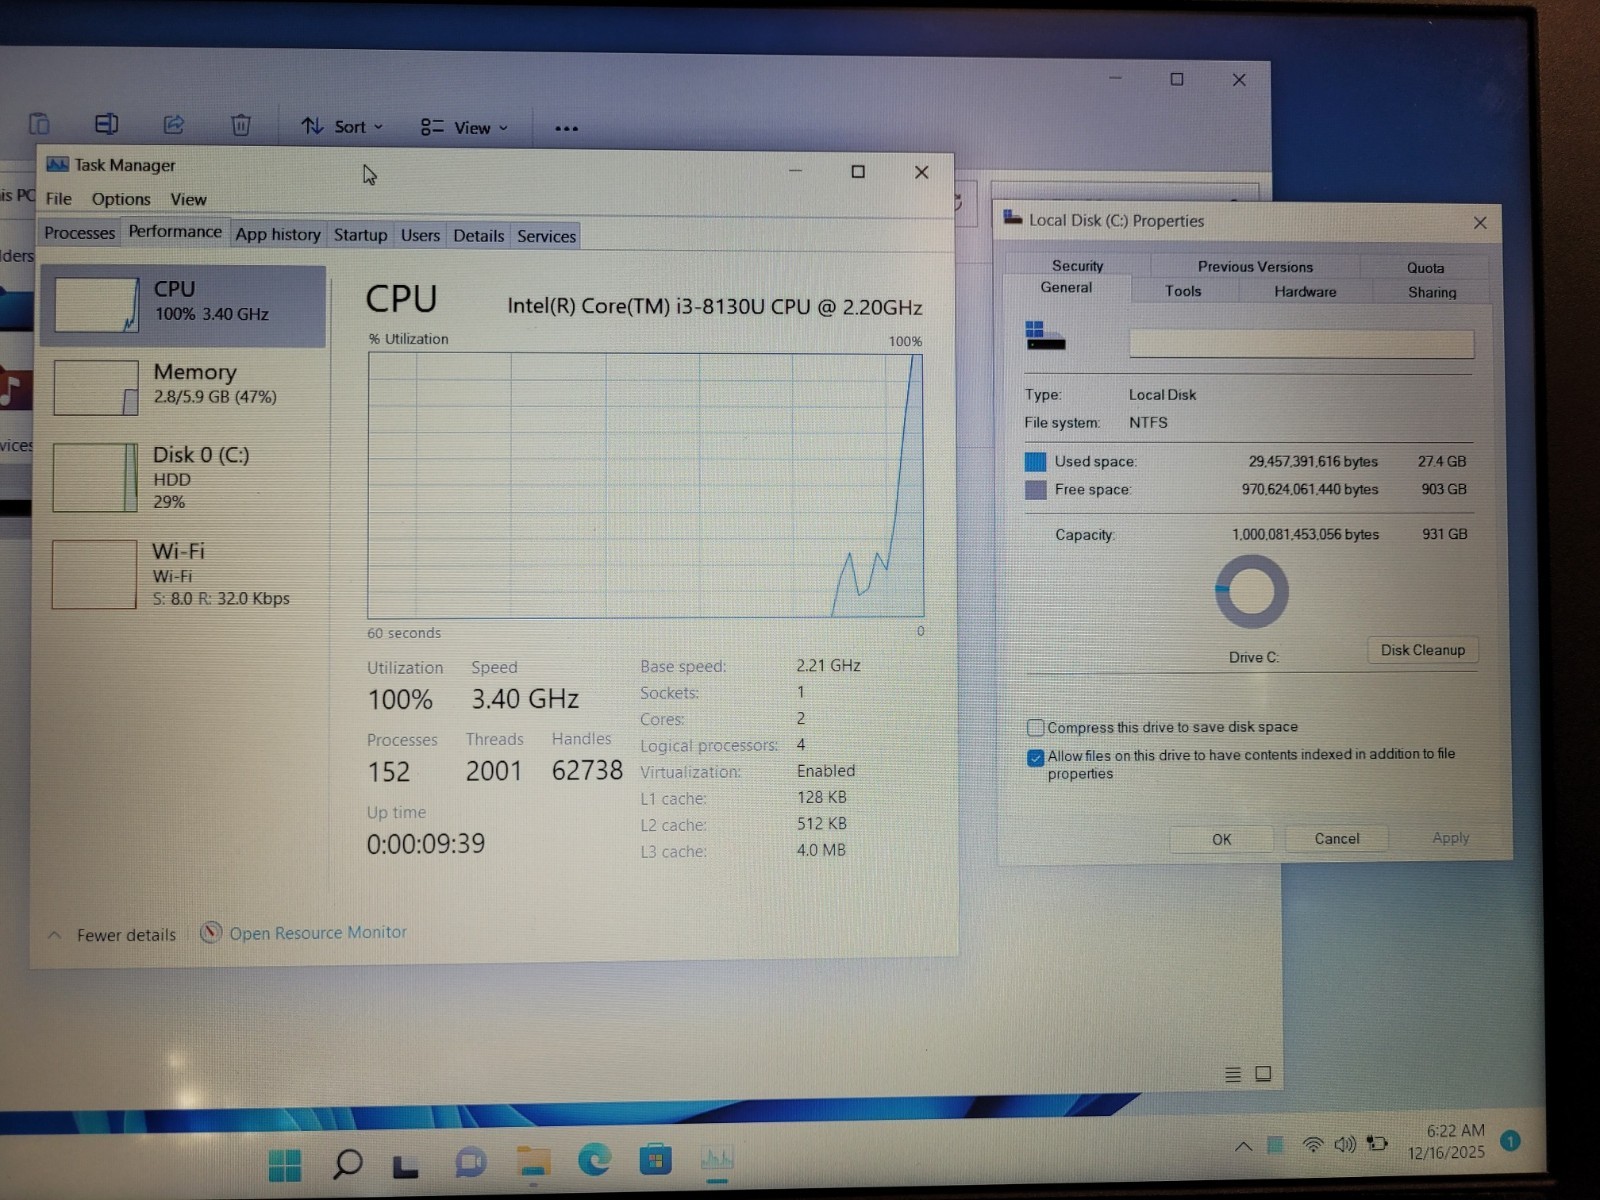
Task: Click the battery tray icon
Action: (x=1378, y=1142)
